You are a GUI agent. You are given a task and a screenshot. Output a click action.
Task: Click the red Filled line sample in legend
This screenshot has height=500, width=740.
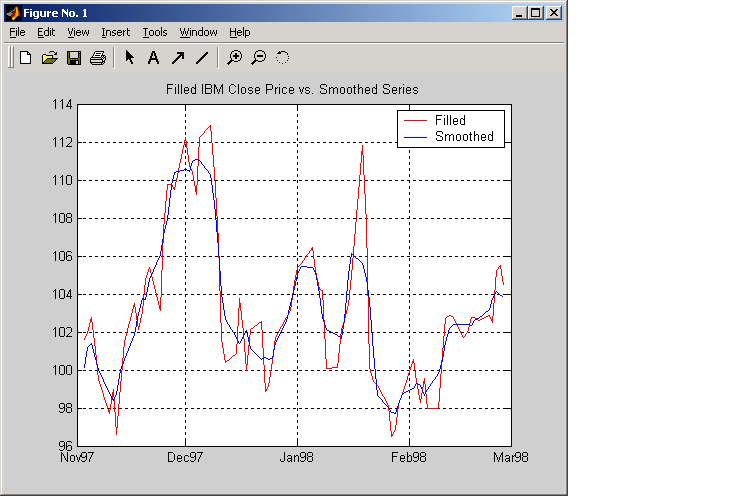tap(413, 121)
